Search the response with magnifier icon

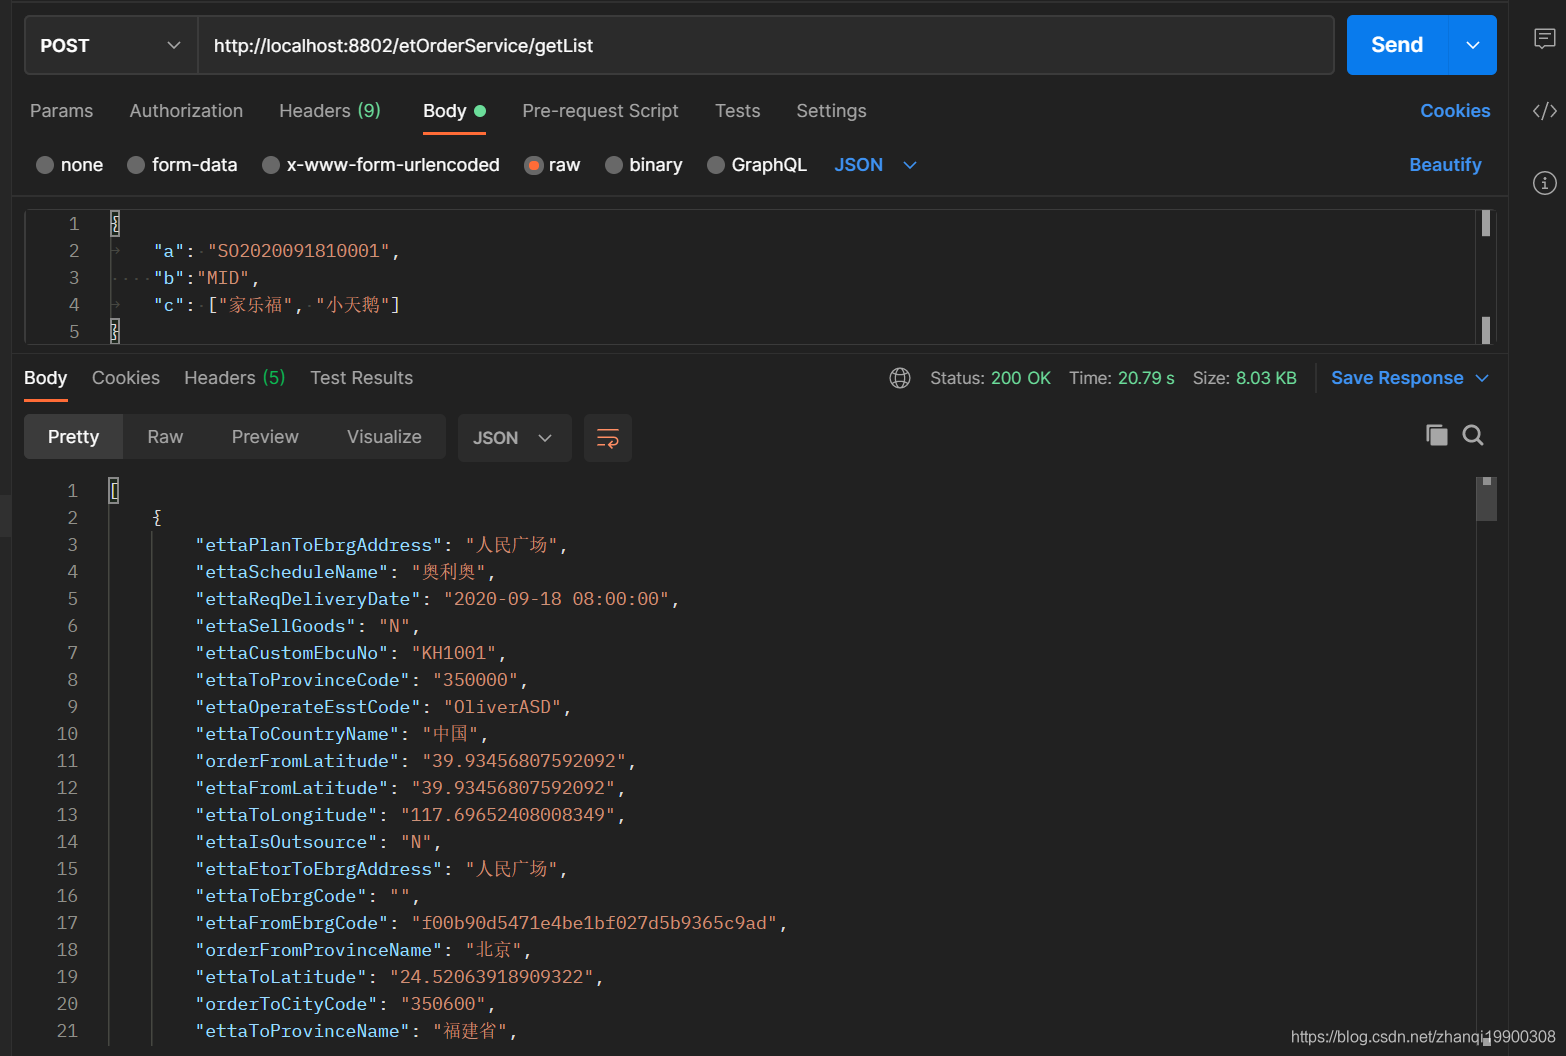tap(1473, 435)
